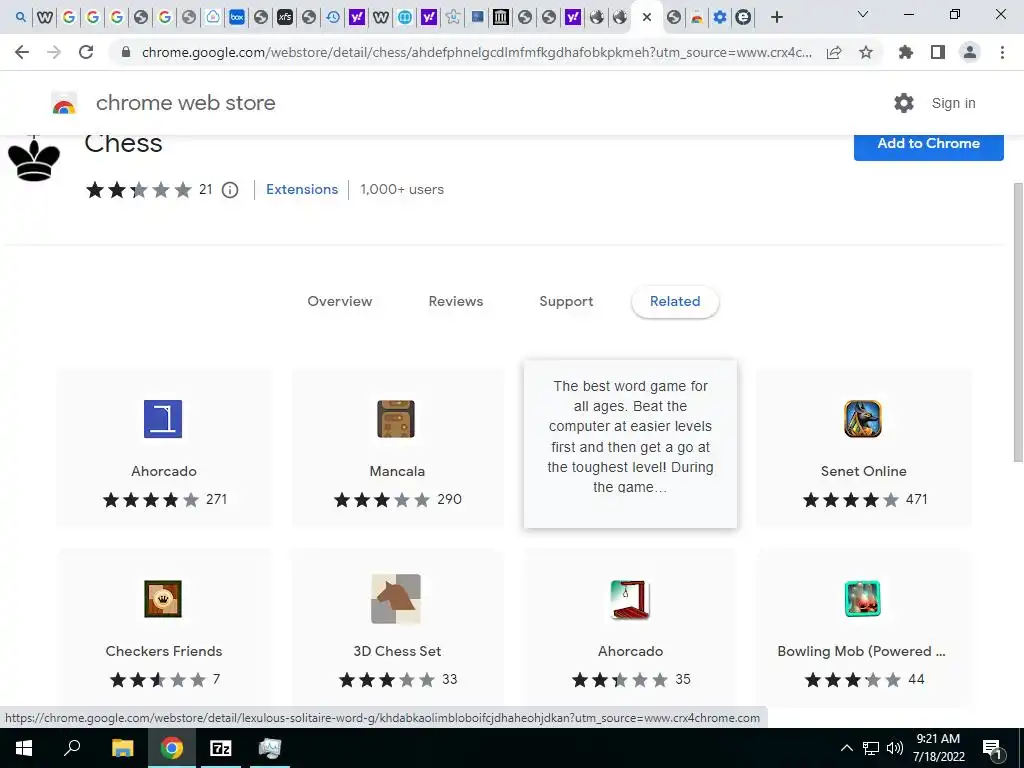Screen dimensions: 1024x768
Task: Click Chrome icon in taskbar
Action: click(172, 748)
